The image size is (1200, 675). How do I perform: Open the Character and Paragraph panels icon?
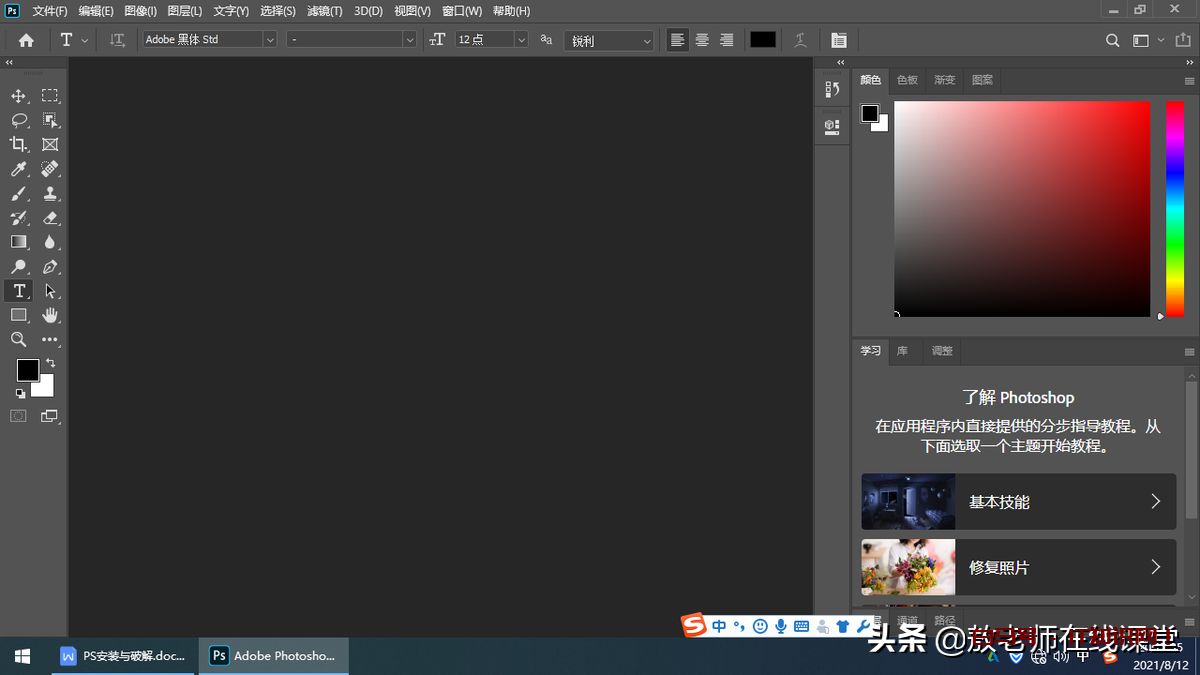tap(838, 40)
